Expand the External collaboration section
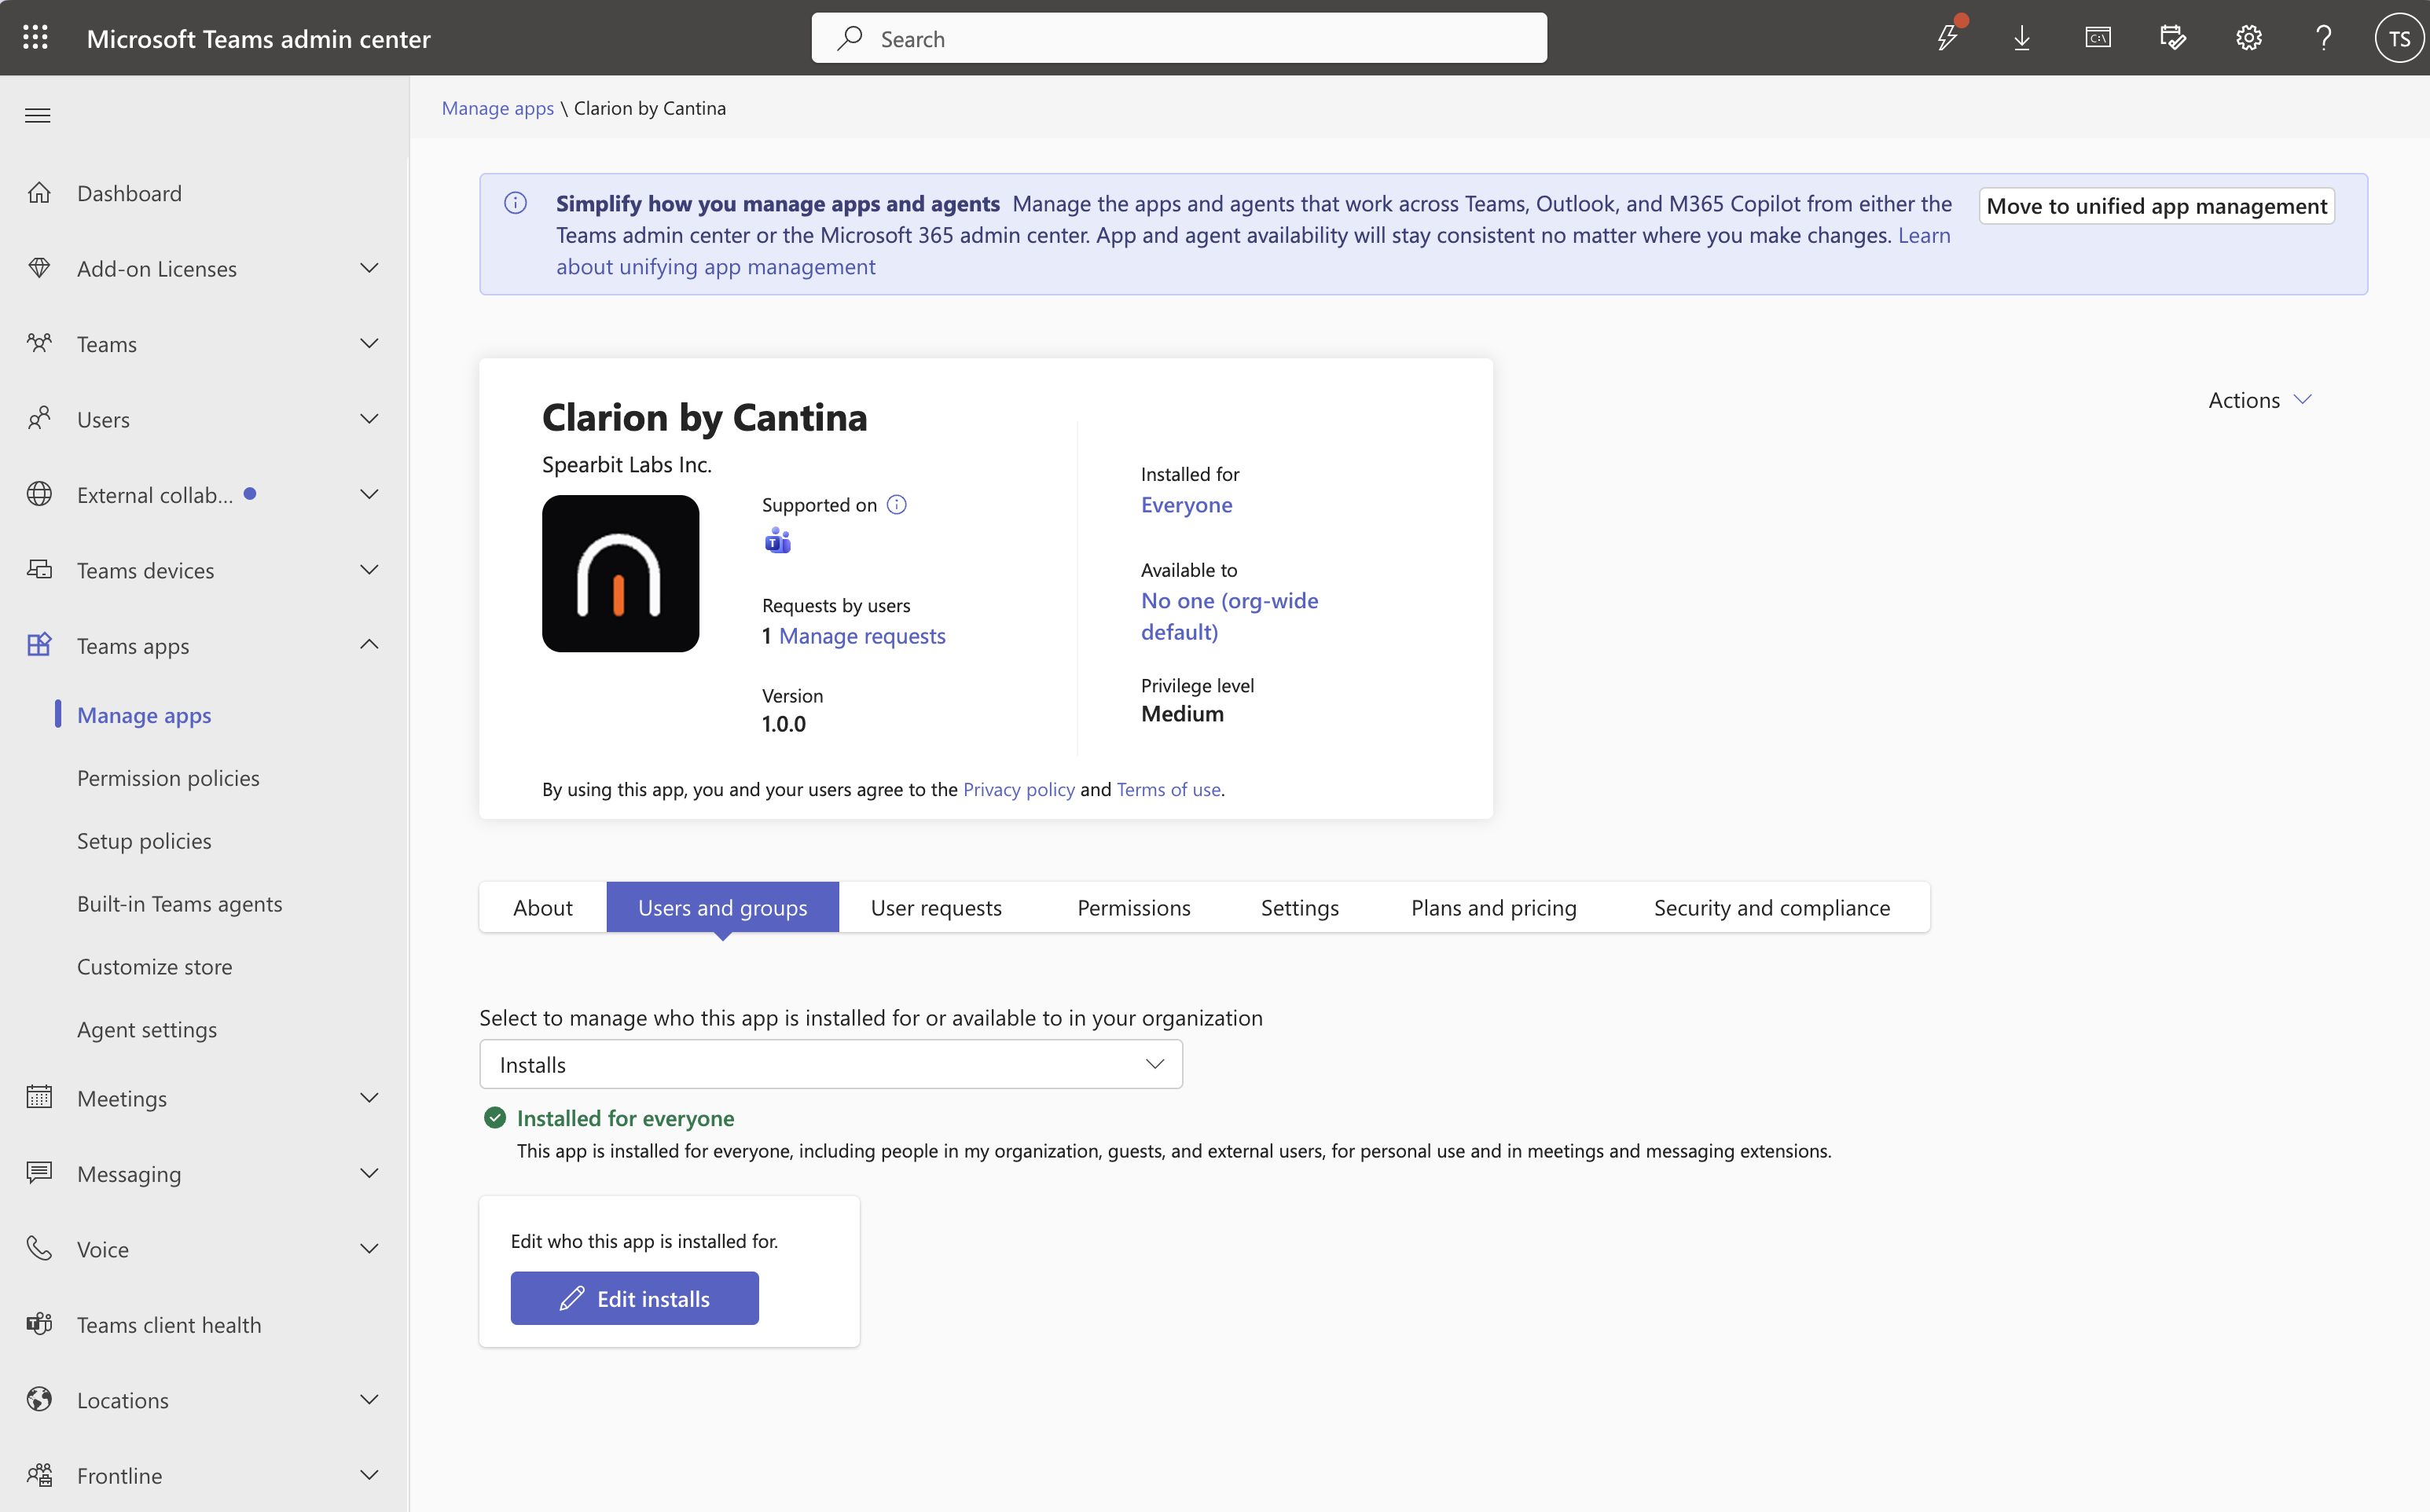The width and height of the screenshot is (2430, 1512). pyautogui.click(x=369, y=495)
